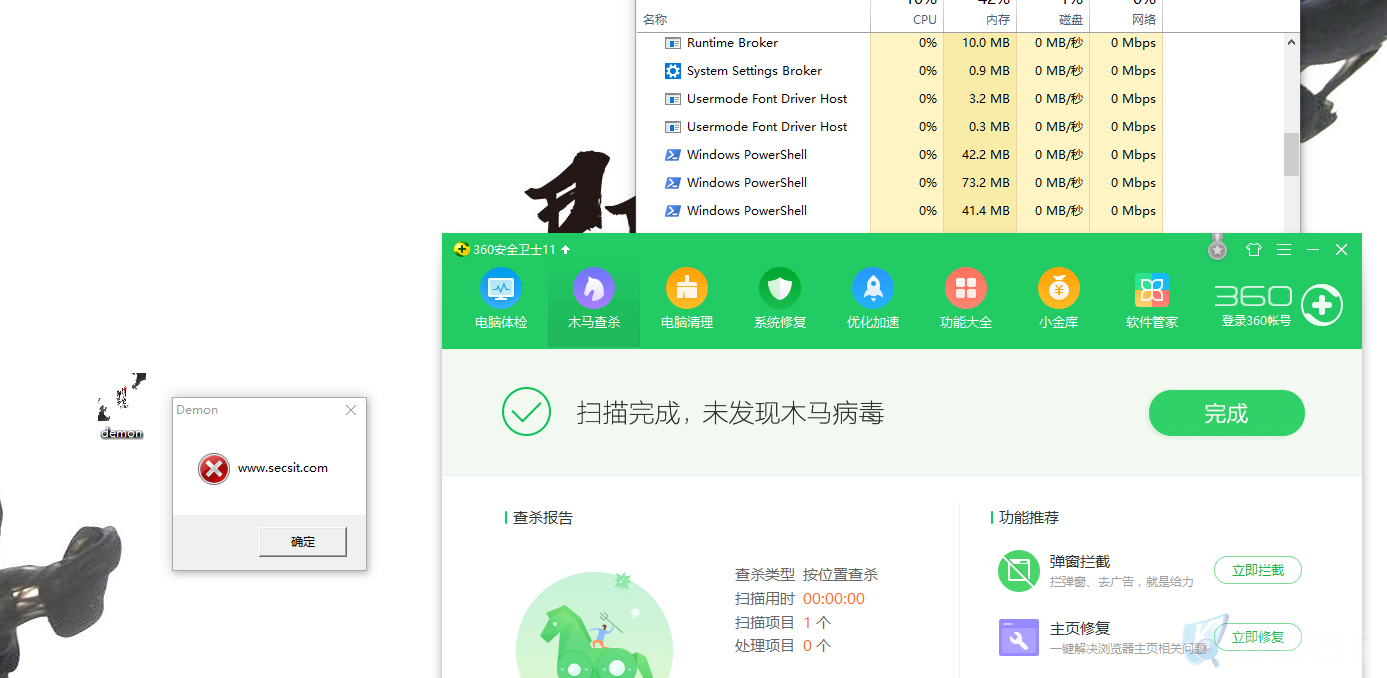Click the System Settings Broker gear icon
This screenshot has height=678, width=1387.
(x=673, y=71)
